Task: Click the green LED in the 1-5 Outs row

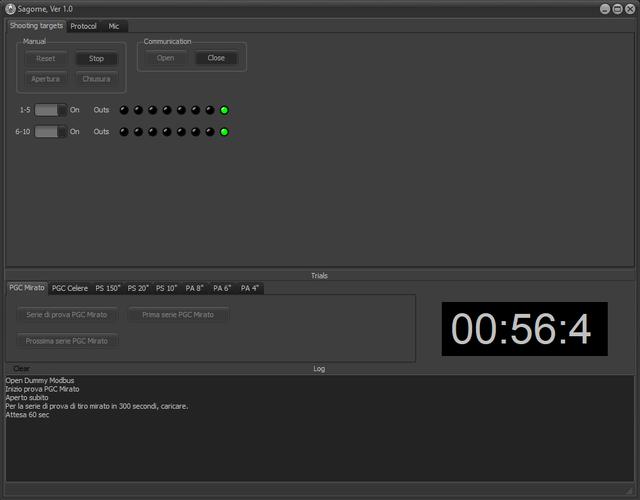Action: [x=224, y=110]
